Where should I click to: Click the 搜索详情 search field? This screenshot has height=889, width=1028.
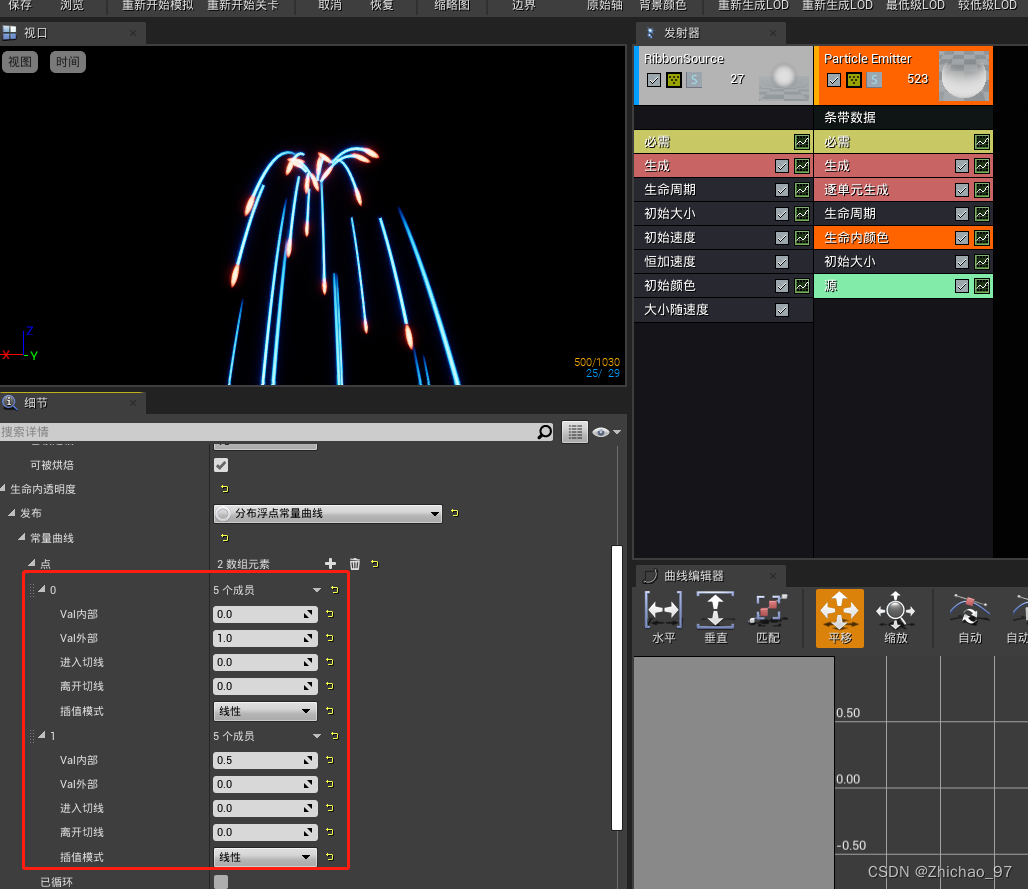pos(269,431)
